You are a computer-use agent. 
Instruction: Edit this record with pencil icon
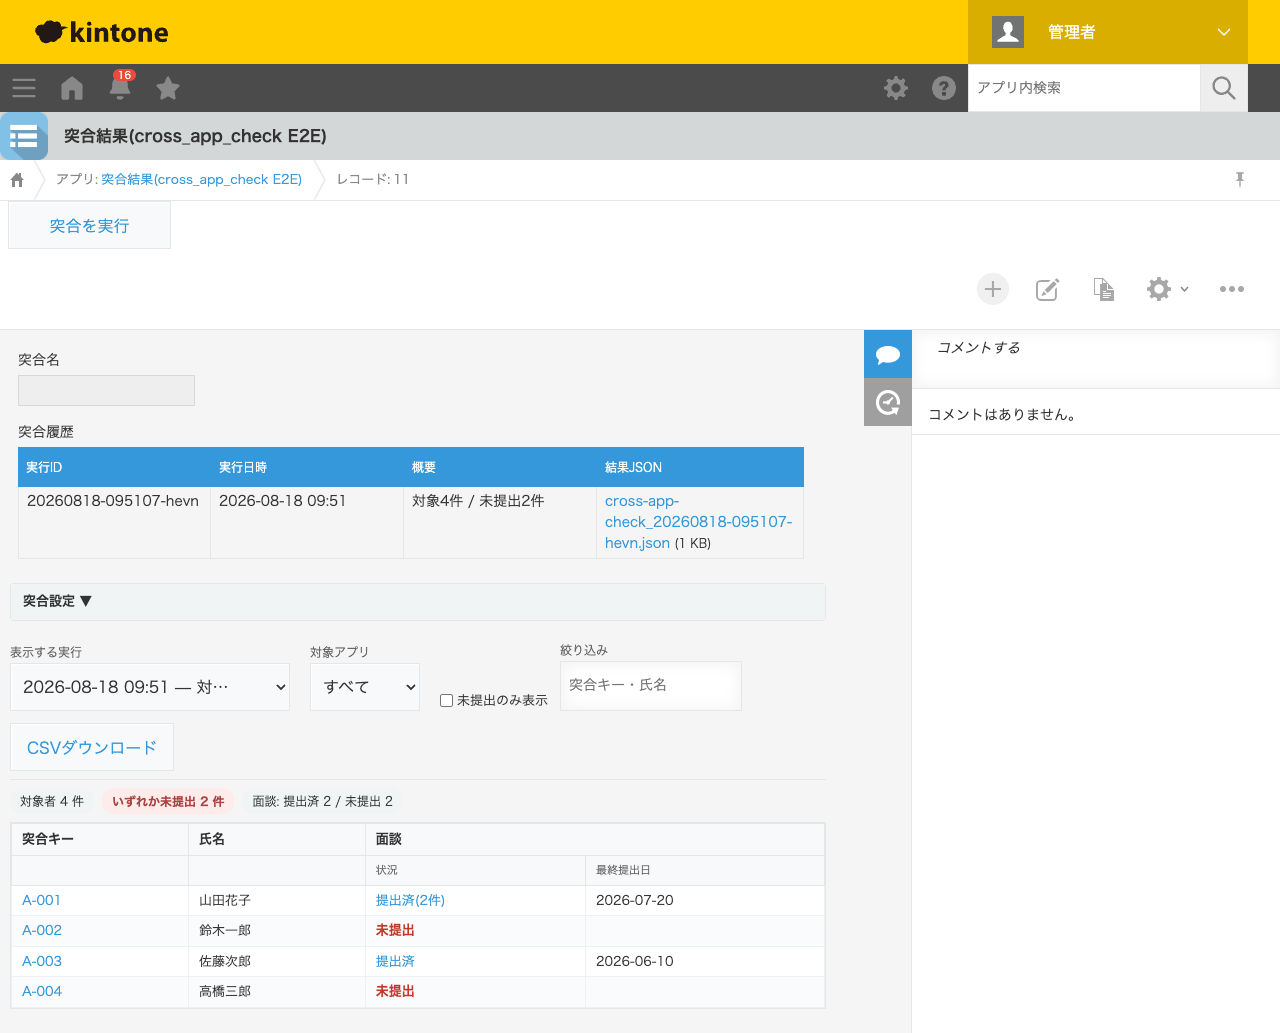[1047, 289]
